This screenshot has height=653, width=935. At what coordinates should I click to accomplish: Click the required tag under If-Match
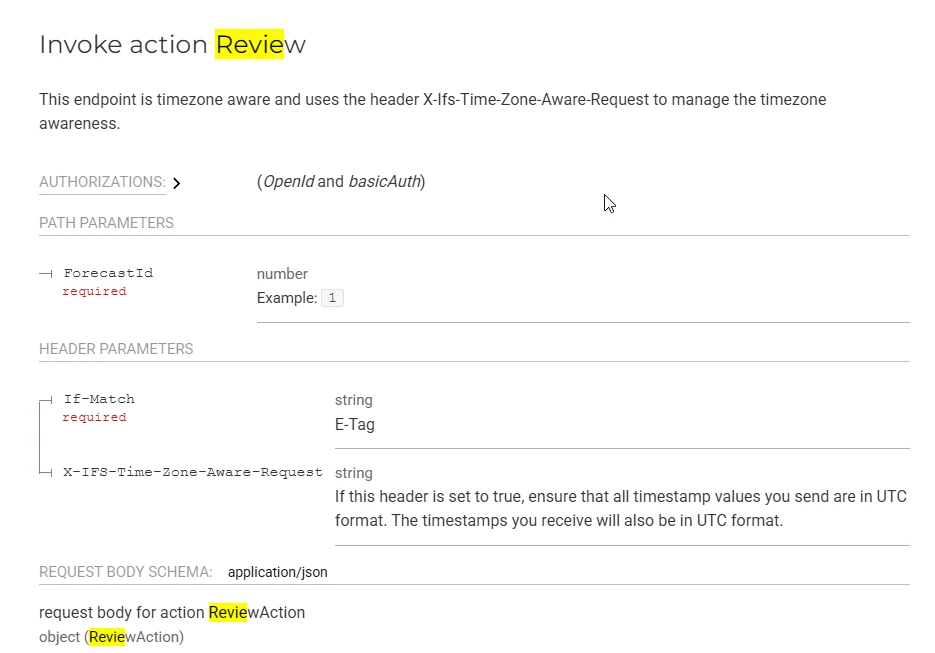tap(94, 417)
